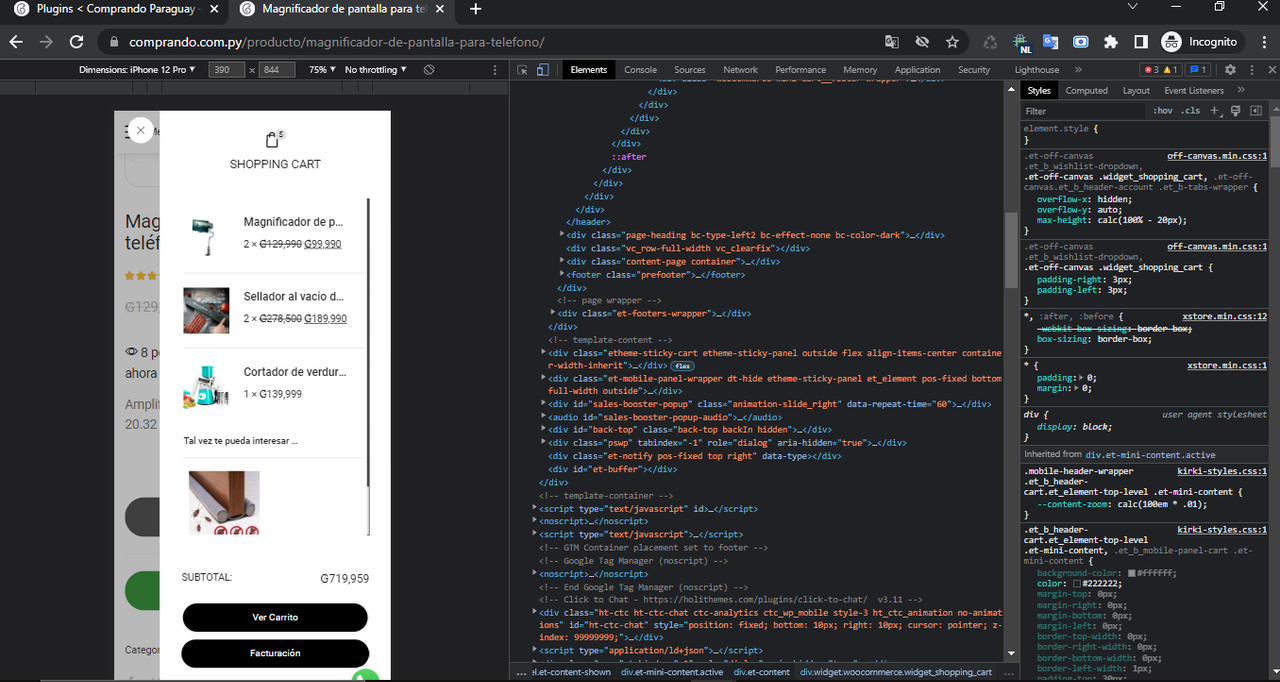This screenshot has width=1280, height=682.
Task: Click Sellador al vacio d... cart item title
Action: coord(294,297)
